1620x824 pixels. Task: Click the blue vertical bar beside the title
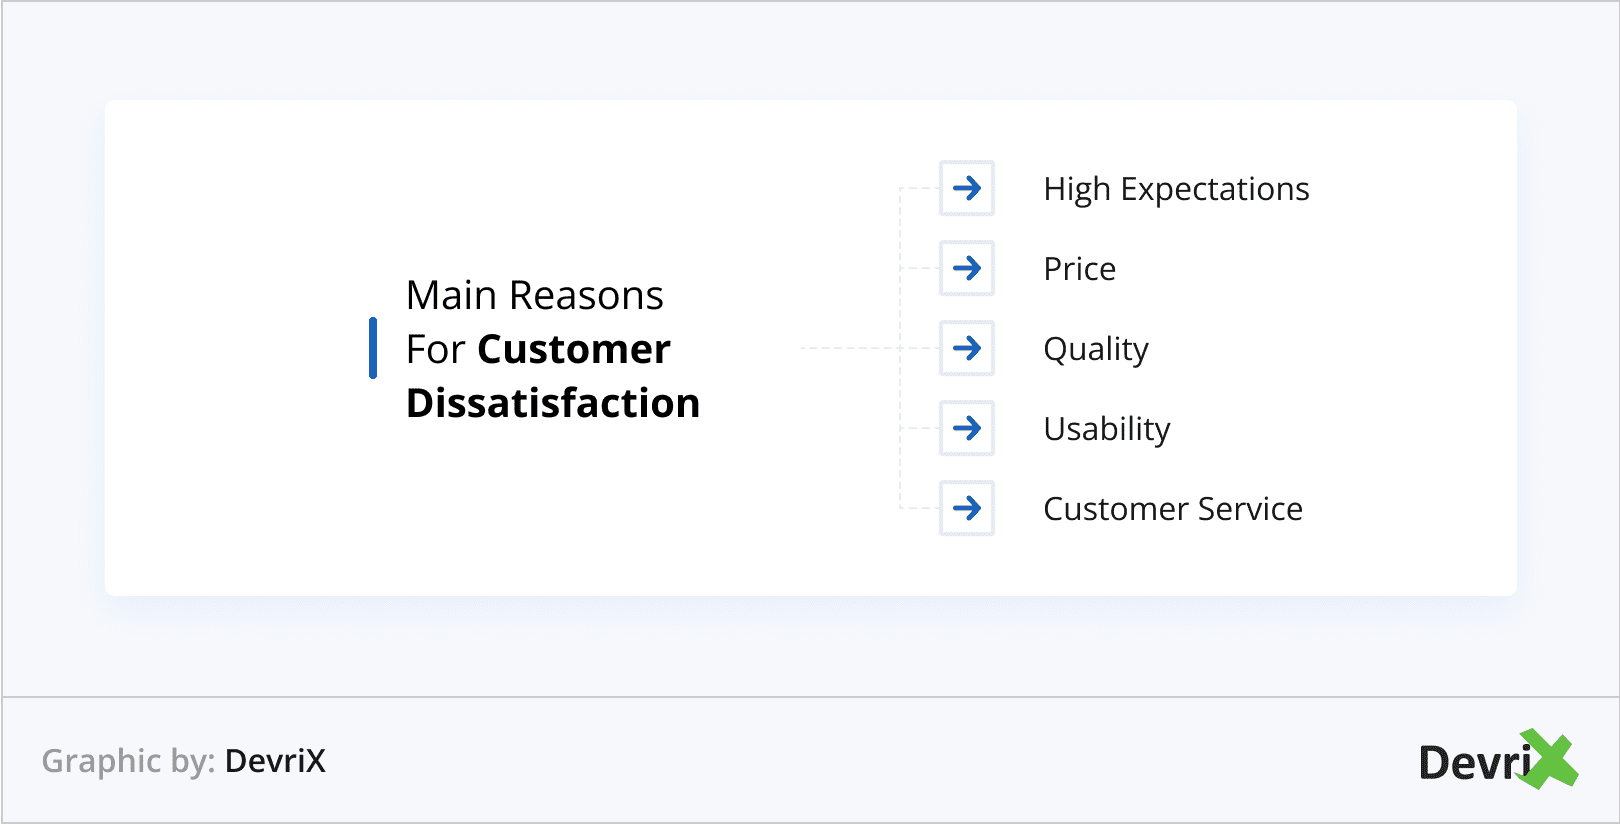coord(373,348)
